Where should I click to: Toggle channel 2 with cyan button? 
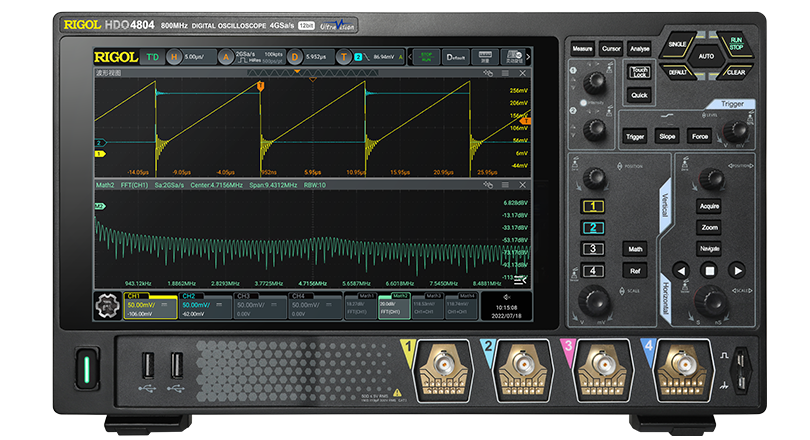pos(593,228)
